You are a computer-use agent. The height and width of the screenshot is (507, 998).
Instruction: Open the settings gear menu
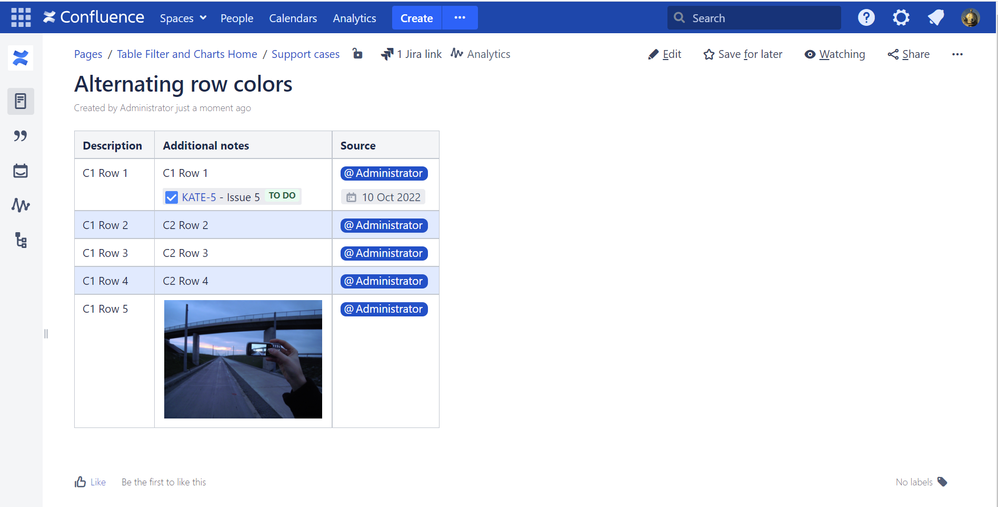pyautogui.click(x=901, y=18)
